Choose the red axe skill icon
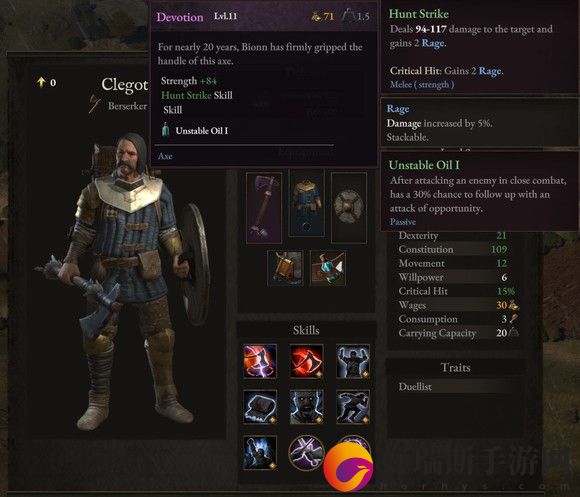 pyautogui.click(x=306, y=361)
